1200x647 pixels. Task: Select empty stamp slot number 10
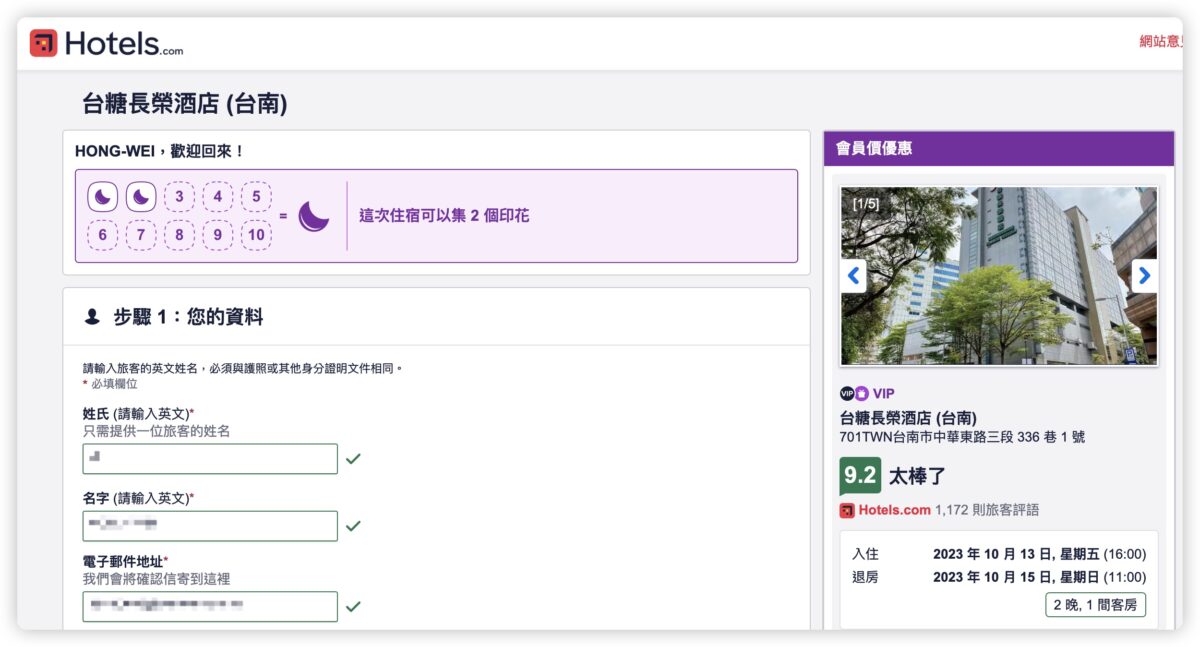pos(256,235)
